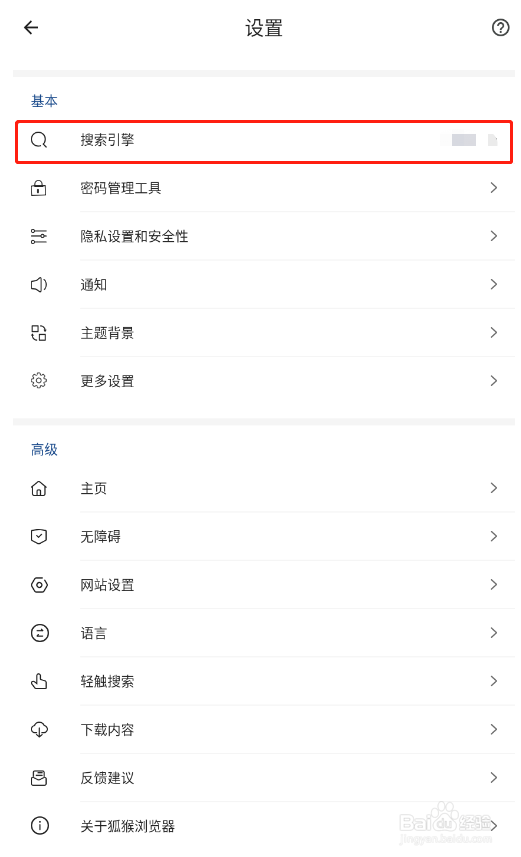Image resolution: width=521 pixels, height=857 pixels.
Task: Click the search engine magnifier icon
Action: point(39,140)
